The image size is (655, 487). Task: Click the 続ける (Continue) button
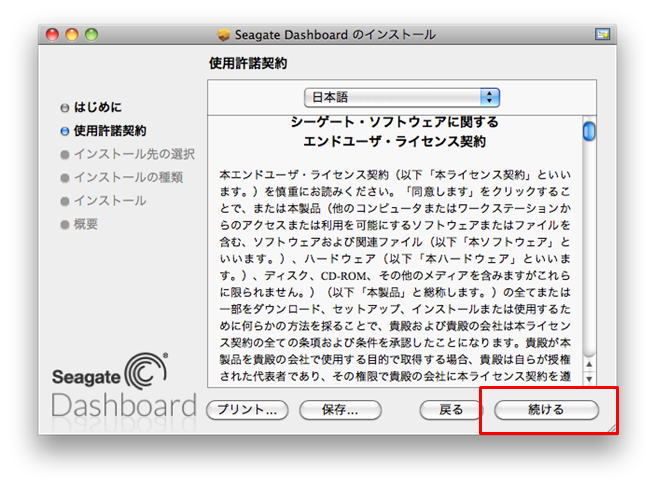546,410
